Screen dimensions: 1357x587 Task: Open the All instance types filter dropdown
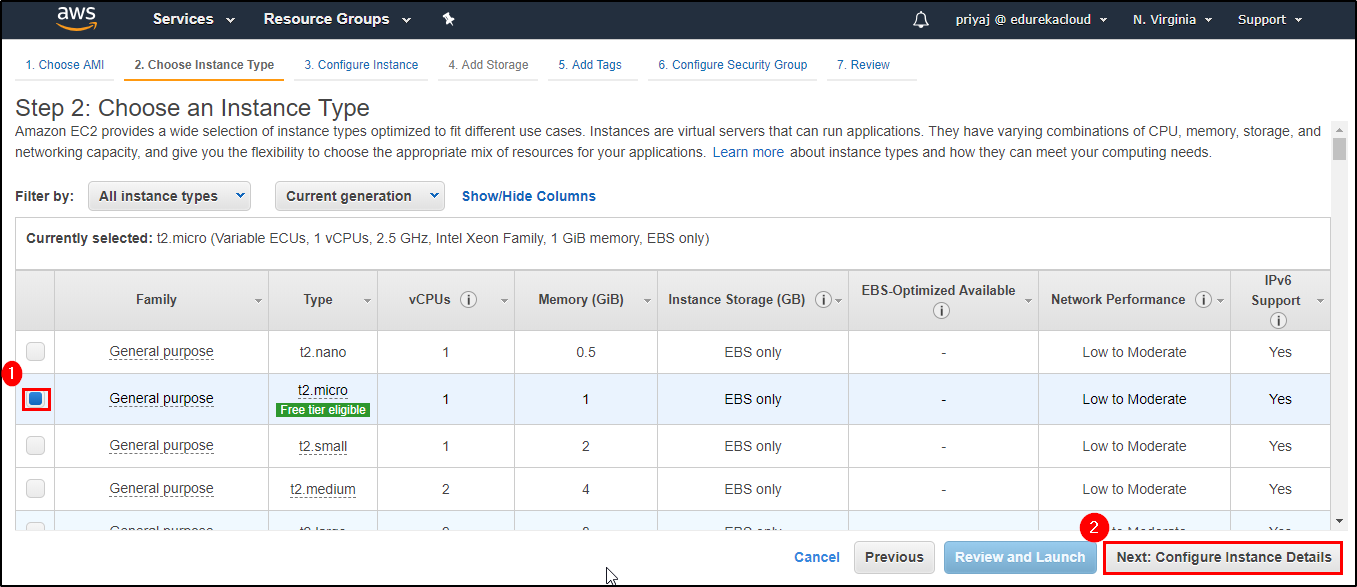[x=169, y=196]
